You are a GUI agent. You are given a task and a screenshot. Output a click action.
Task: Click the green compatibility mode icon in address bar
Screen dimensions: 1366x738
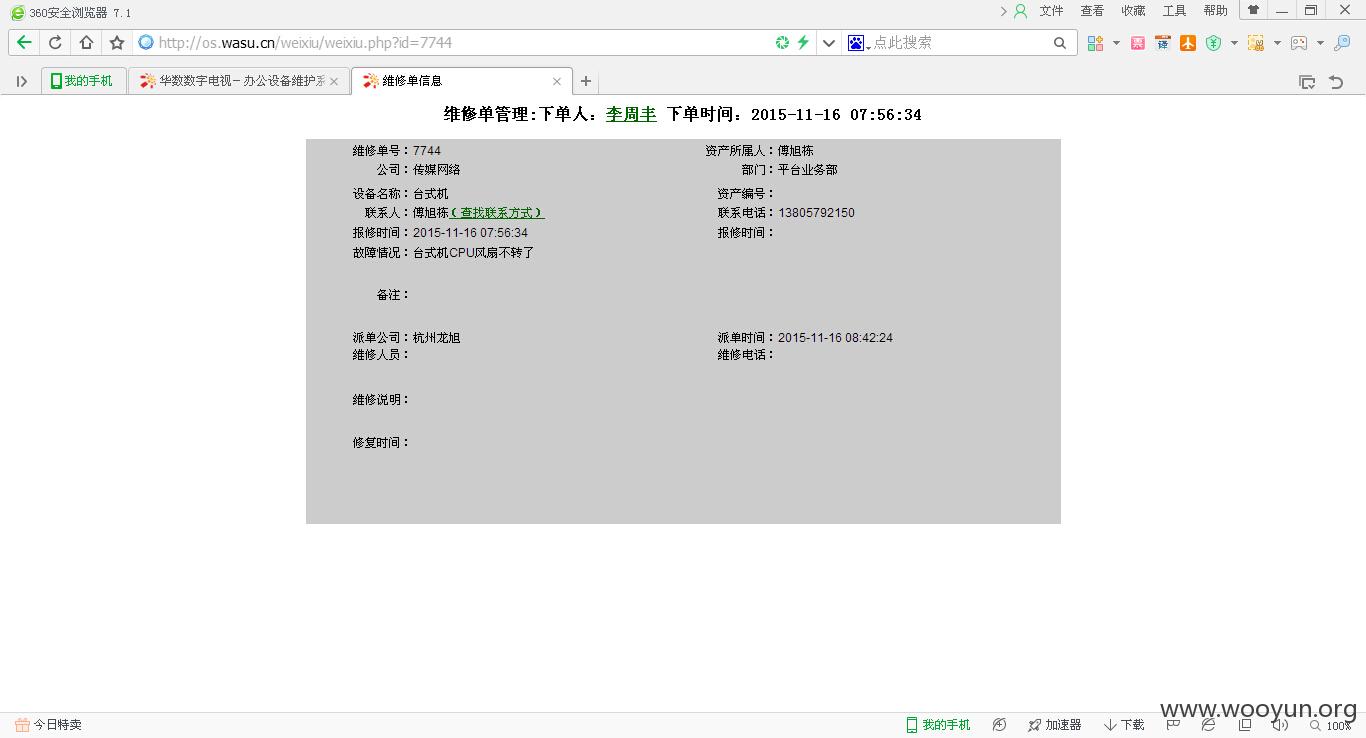pos(782,42)
